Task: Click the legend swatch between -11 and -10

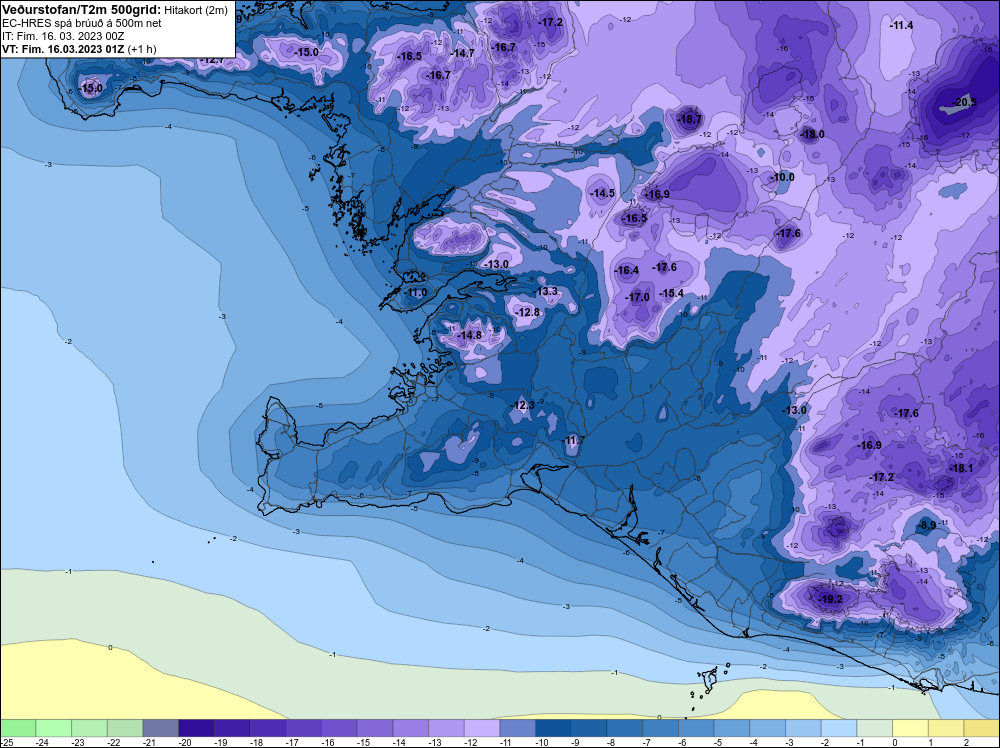Action: 518,728
